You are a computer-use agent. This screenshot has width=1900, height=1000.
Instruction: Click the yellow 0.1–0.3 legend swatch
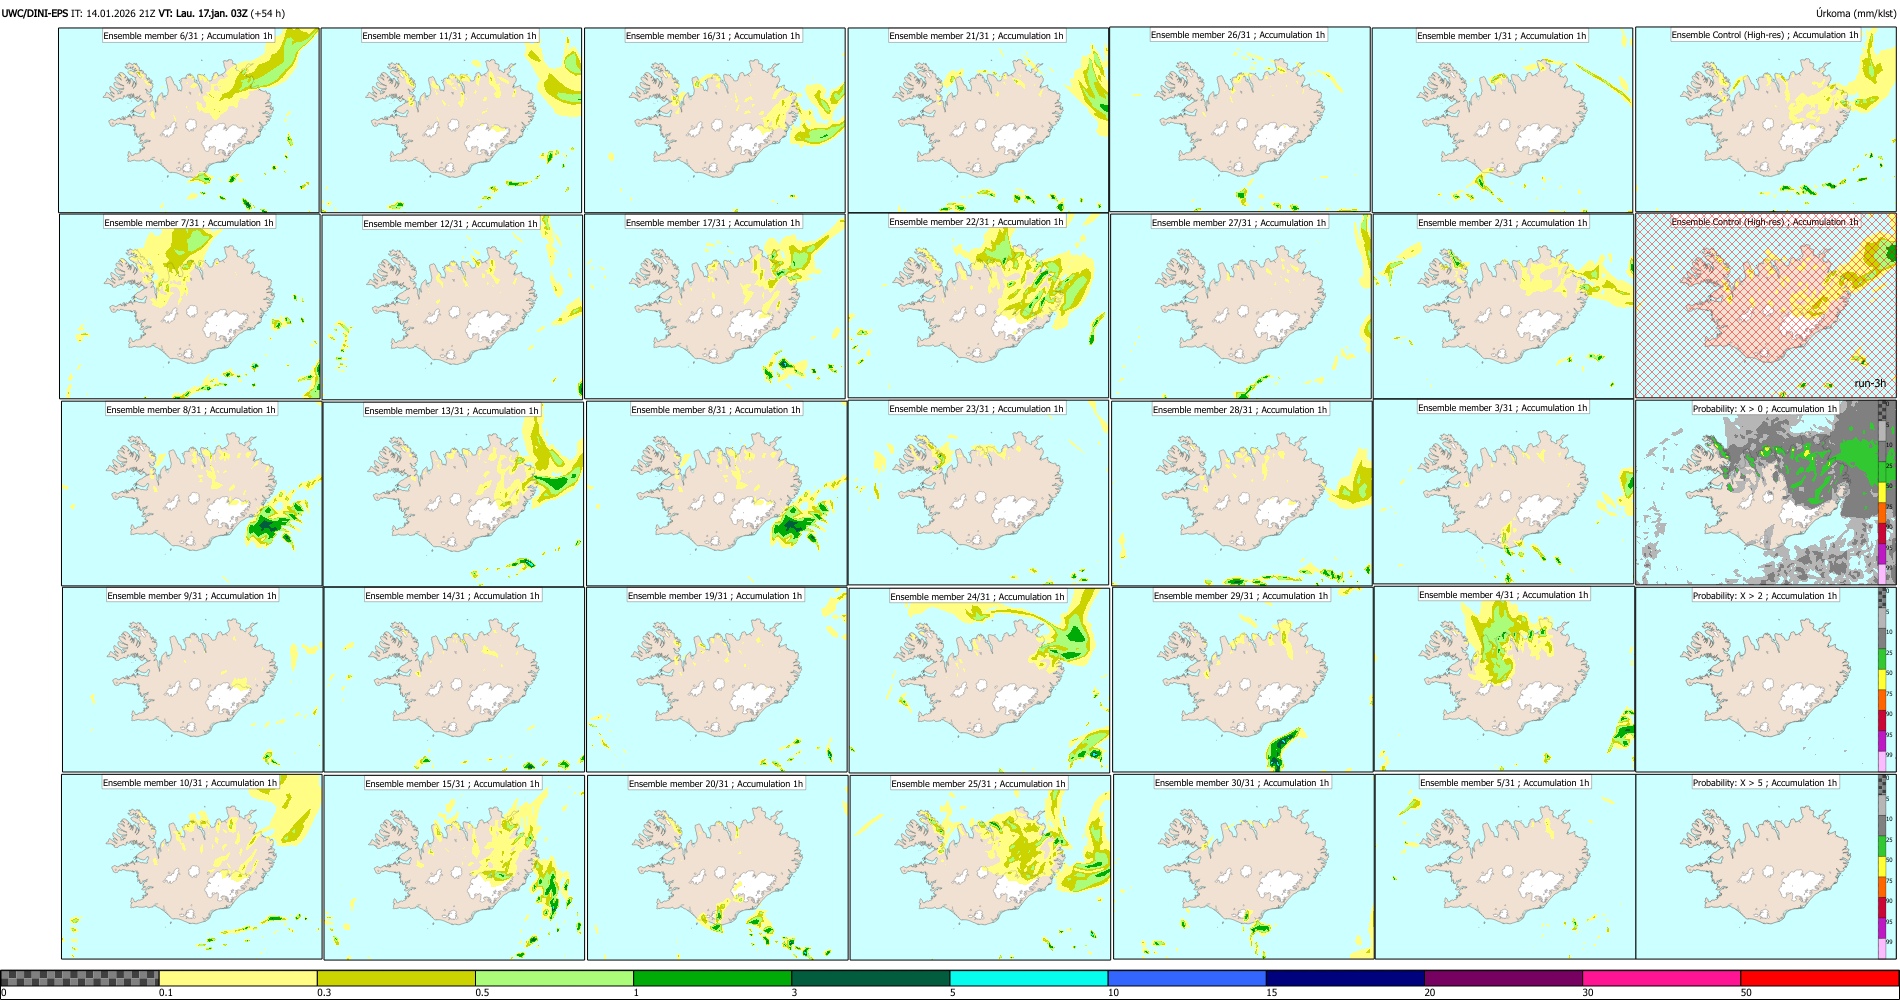(238, 978)
